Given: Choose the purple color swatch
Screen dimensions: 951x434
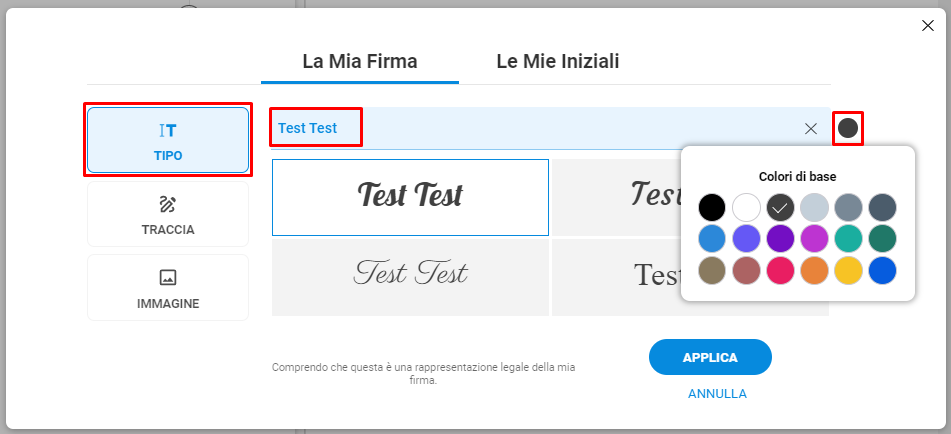Looking at the screenshot, I should pos(780,239).
